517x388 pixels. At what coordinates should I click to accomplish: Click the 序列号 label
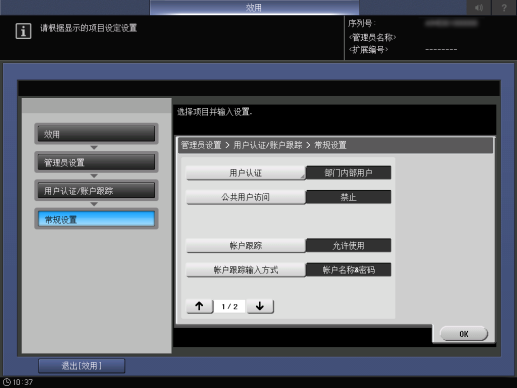(362, 23)
